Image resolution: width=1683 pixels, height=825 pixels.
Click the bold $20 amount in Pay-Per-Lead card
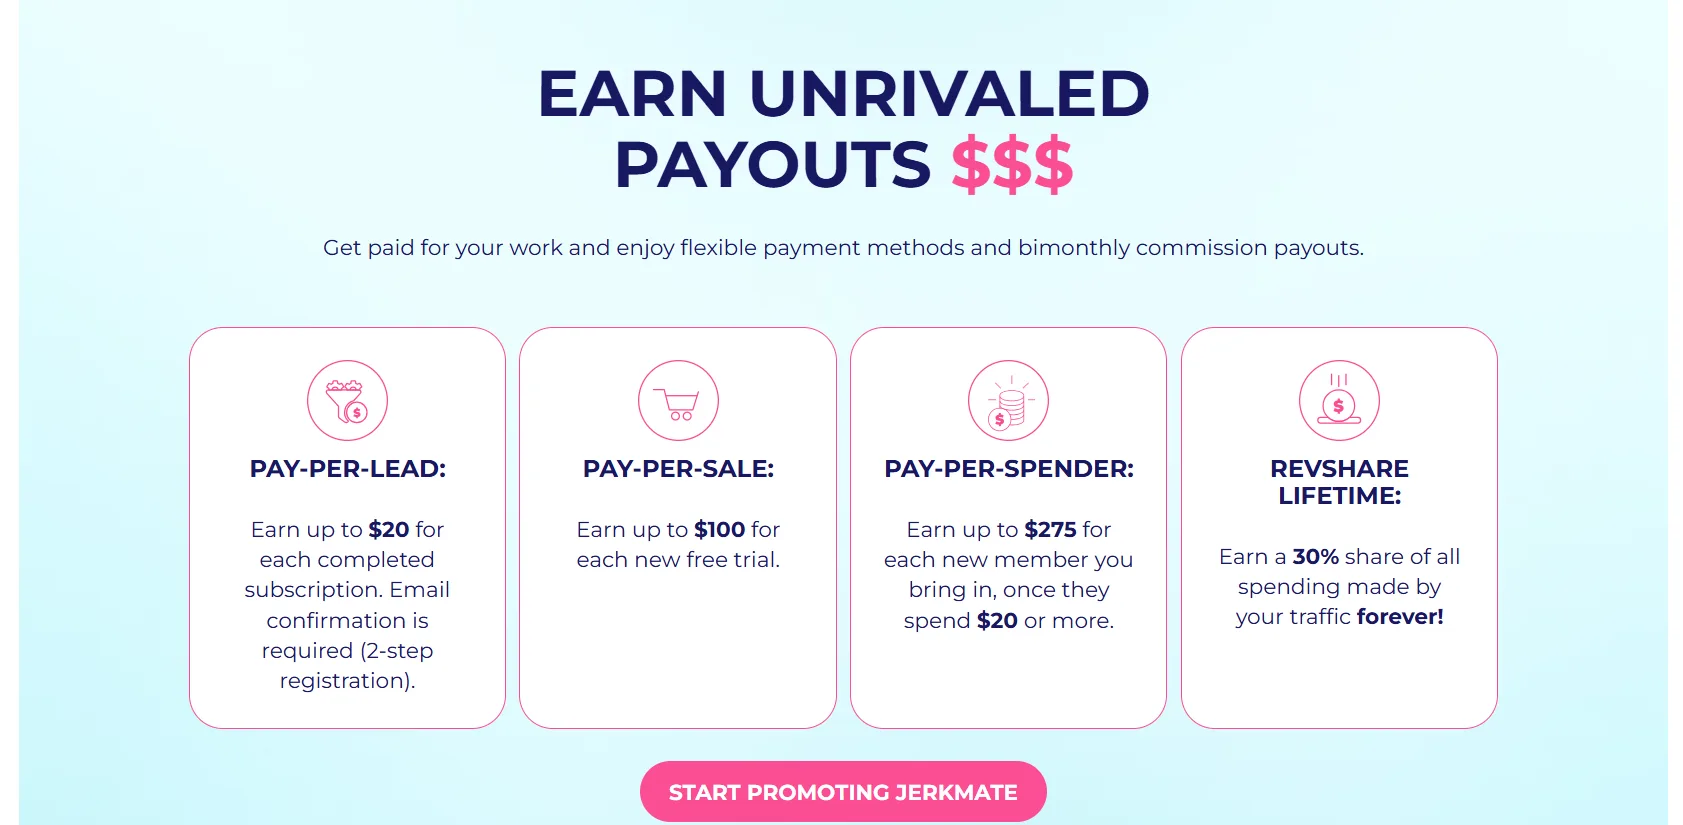tap(389, 530)
